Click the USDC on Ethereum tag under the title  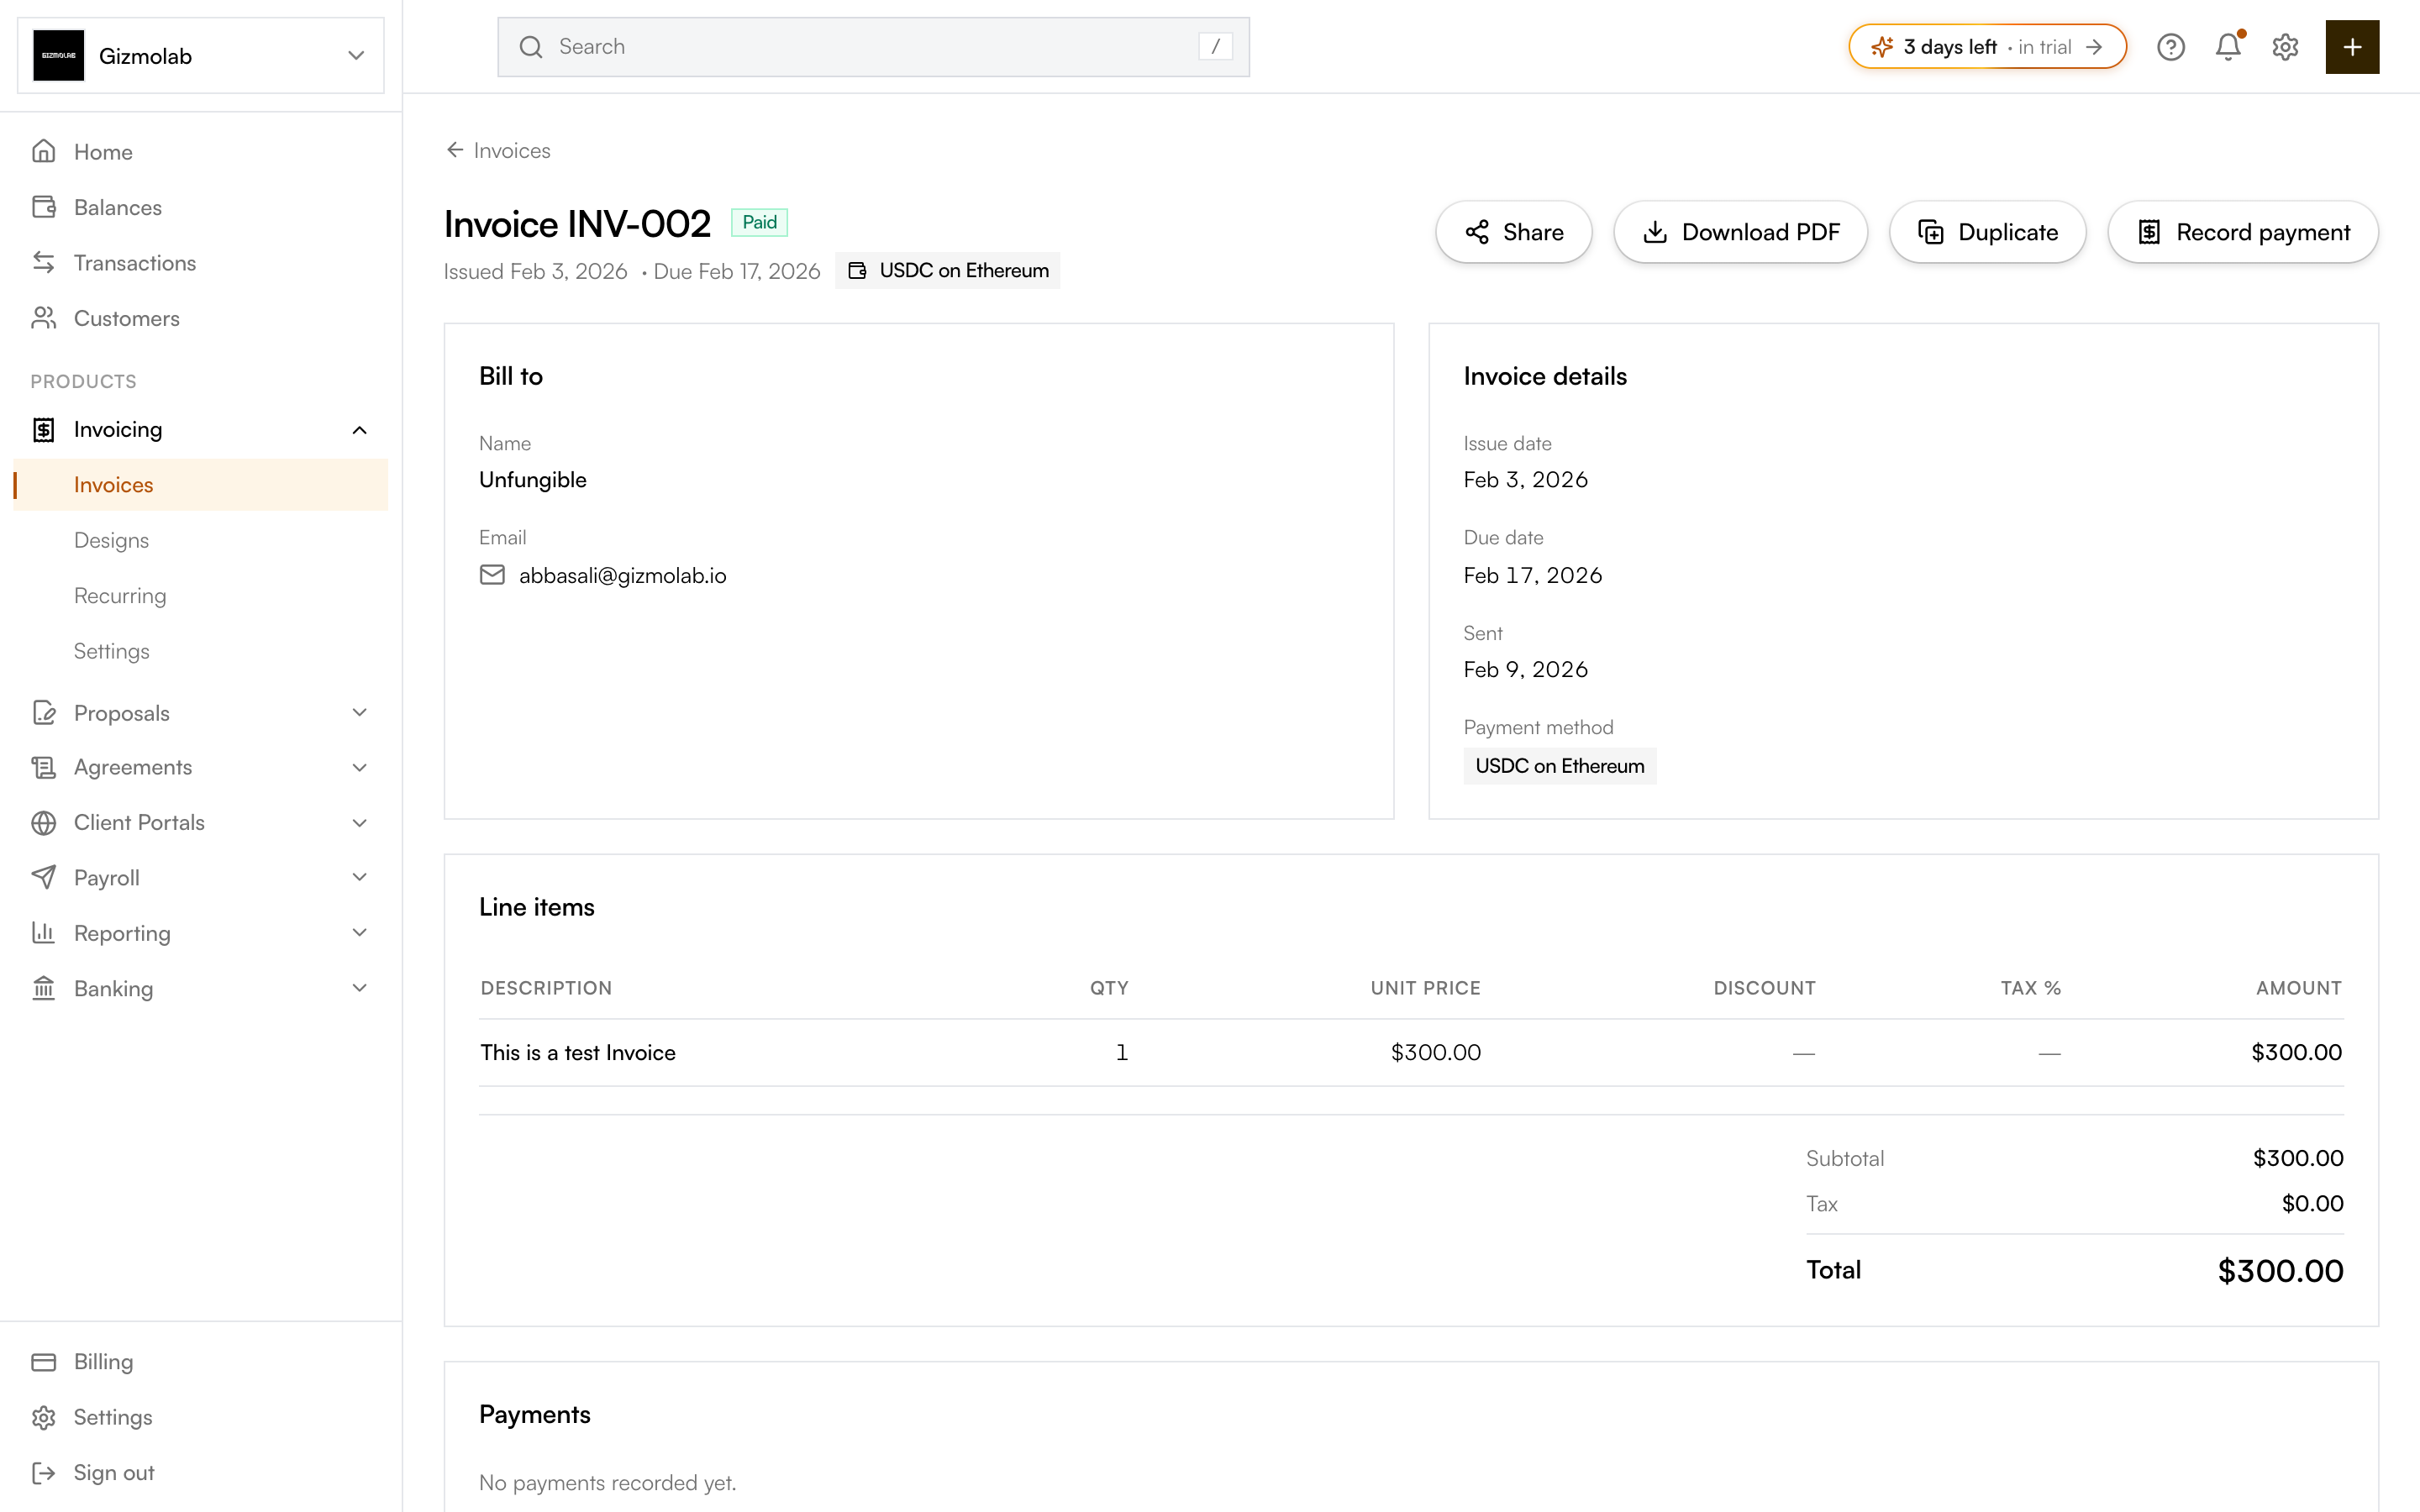point(948,270)
